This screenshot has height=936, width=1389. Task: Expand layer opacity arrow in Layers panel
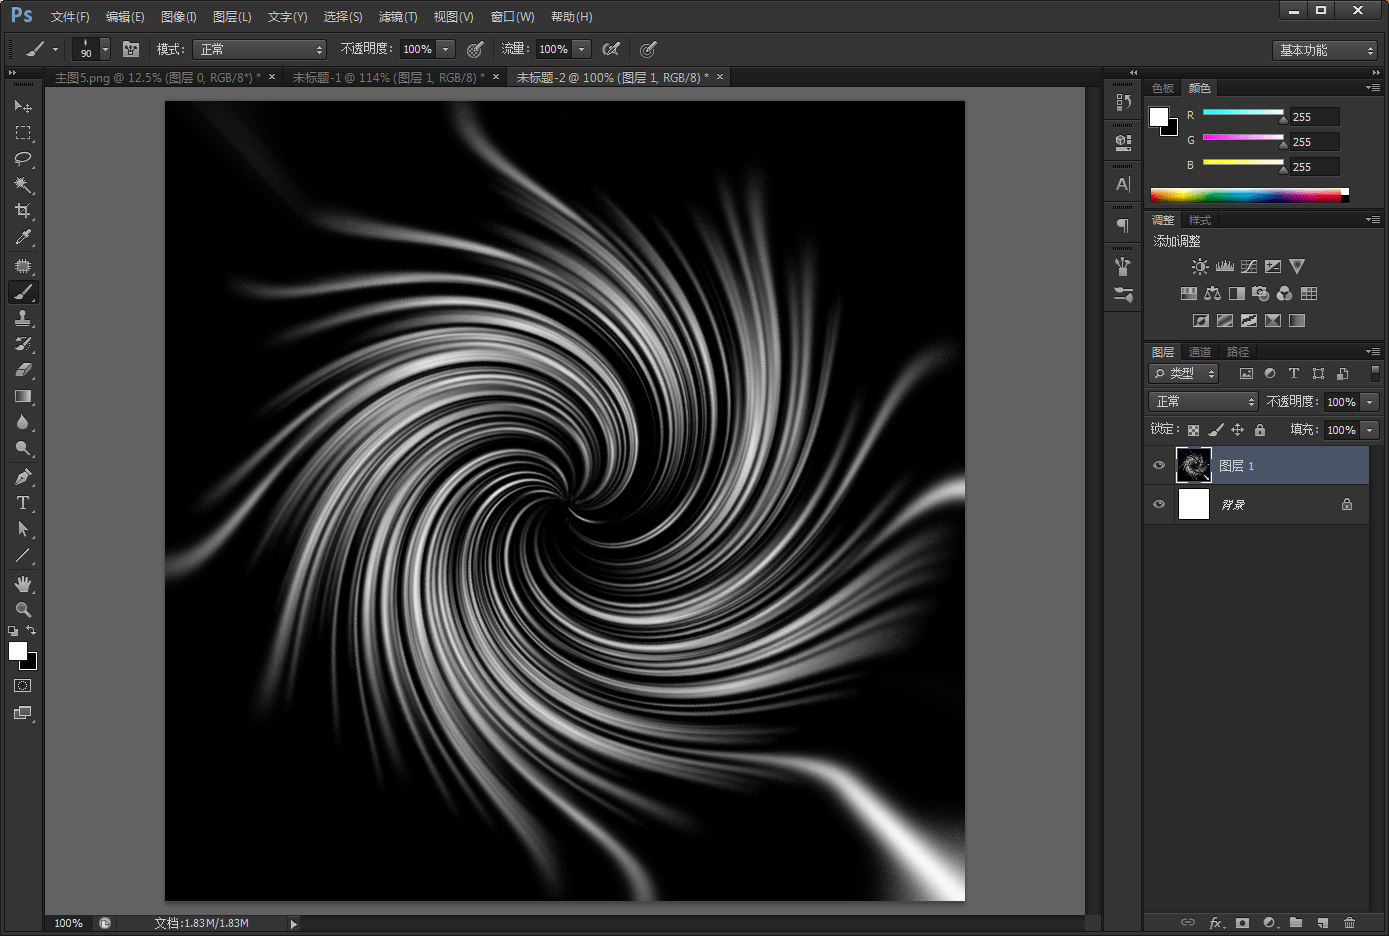pyautogui.click(x=1370, y=402)
